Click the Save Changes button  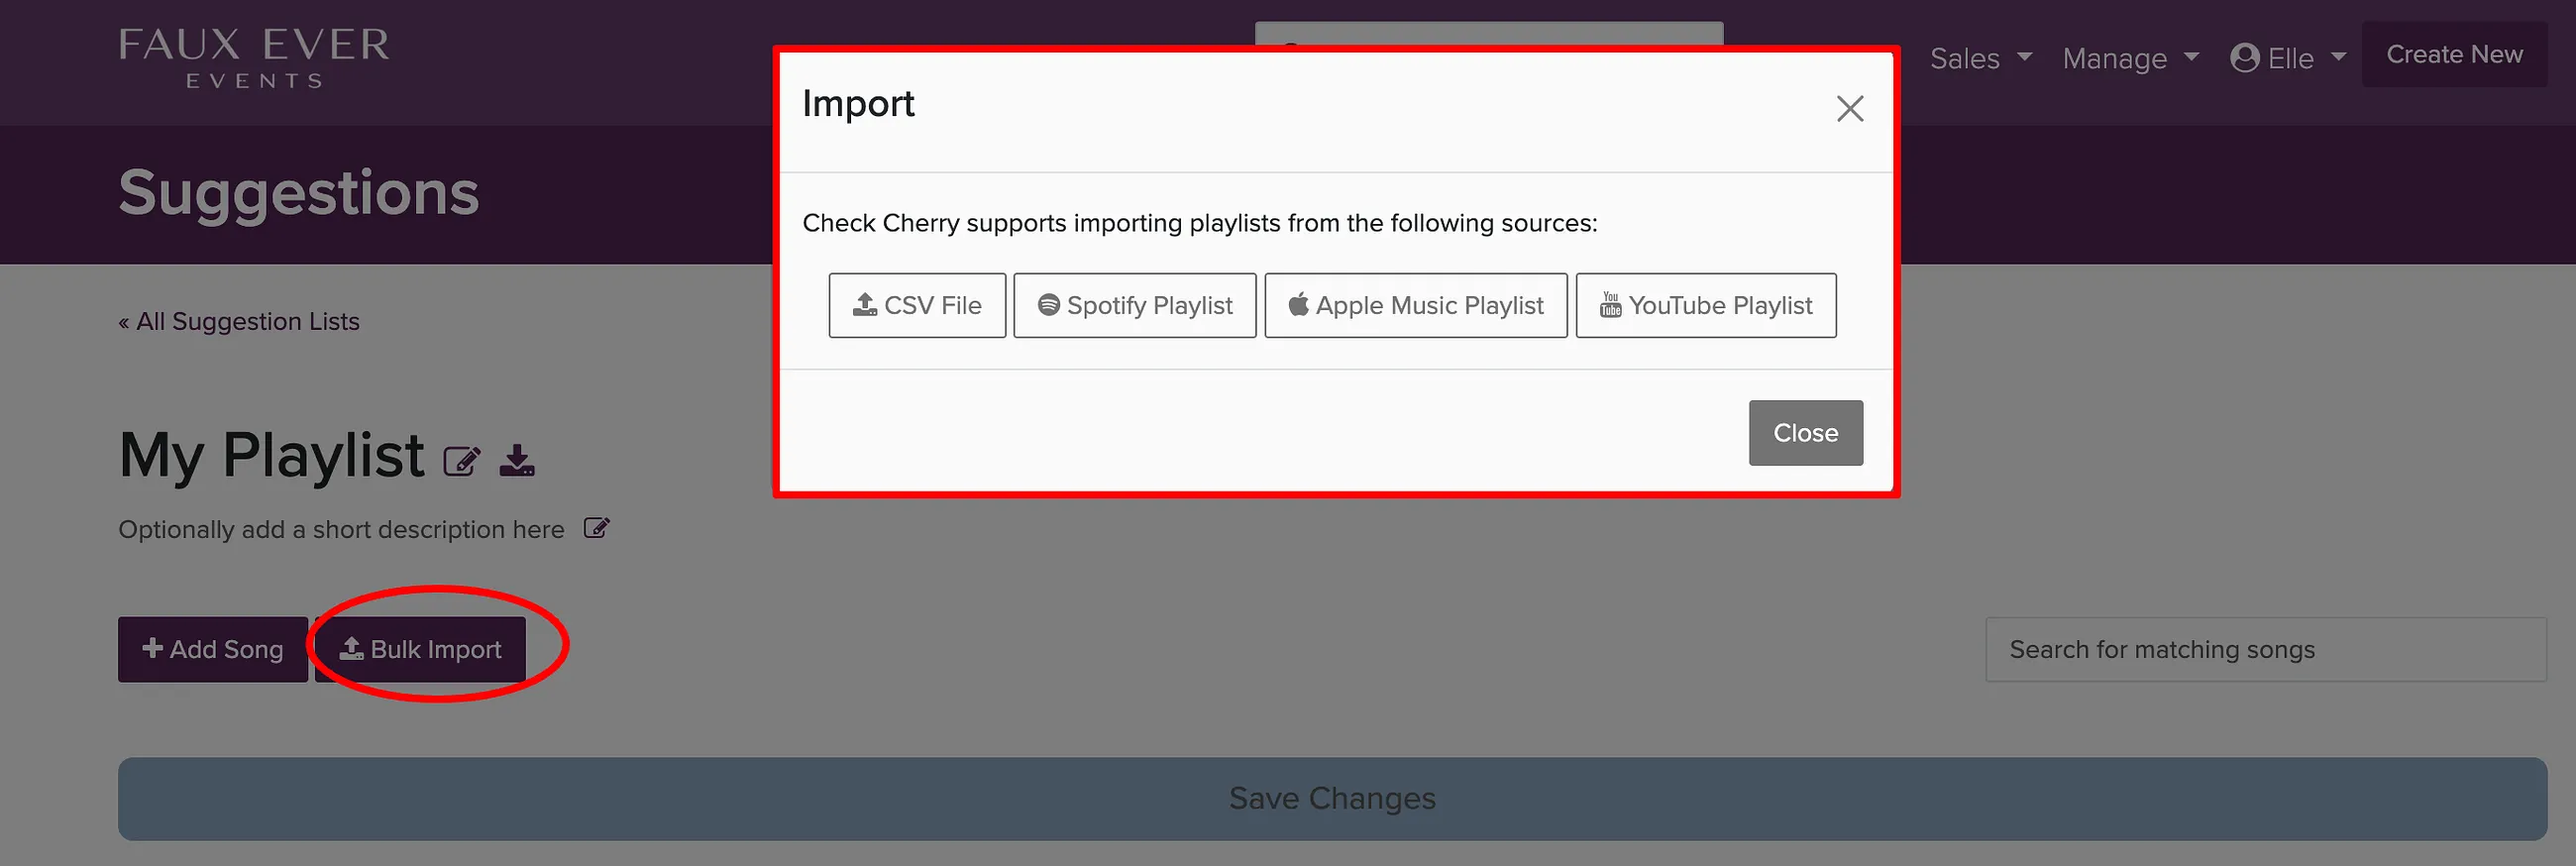[1332, 798]
